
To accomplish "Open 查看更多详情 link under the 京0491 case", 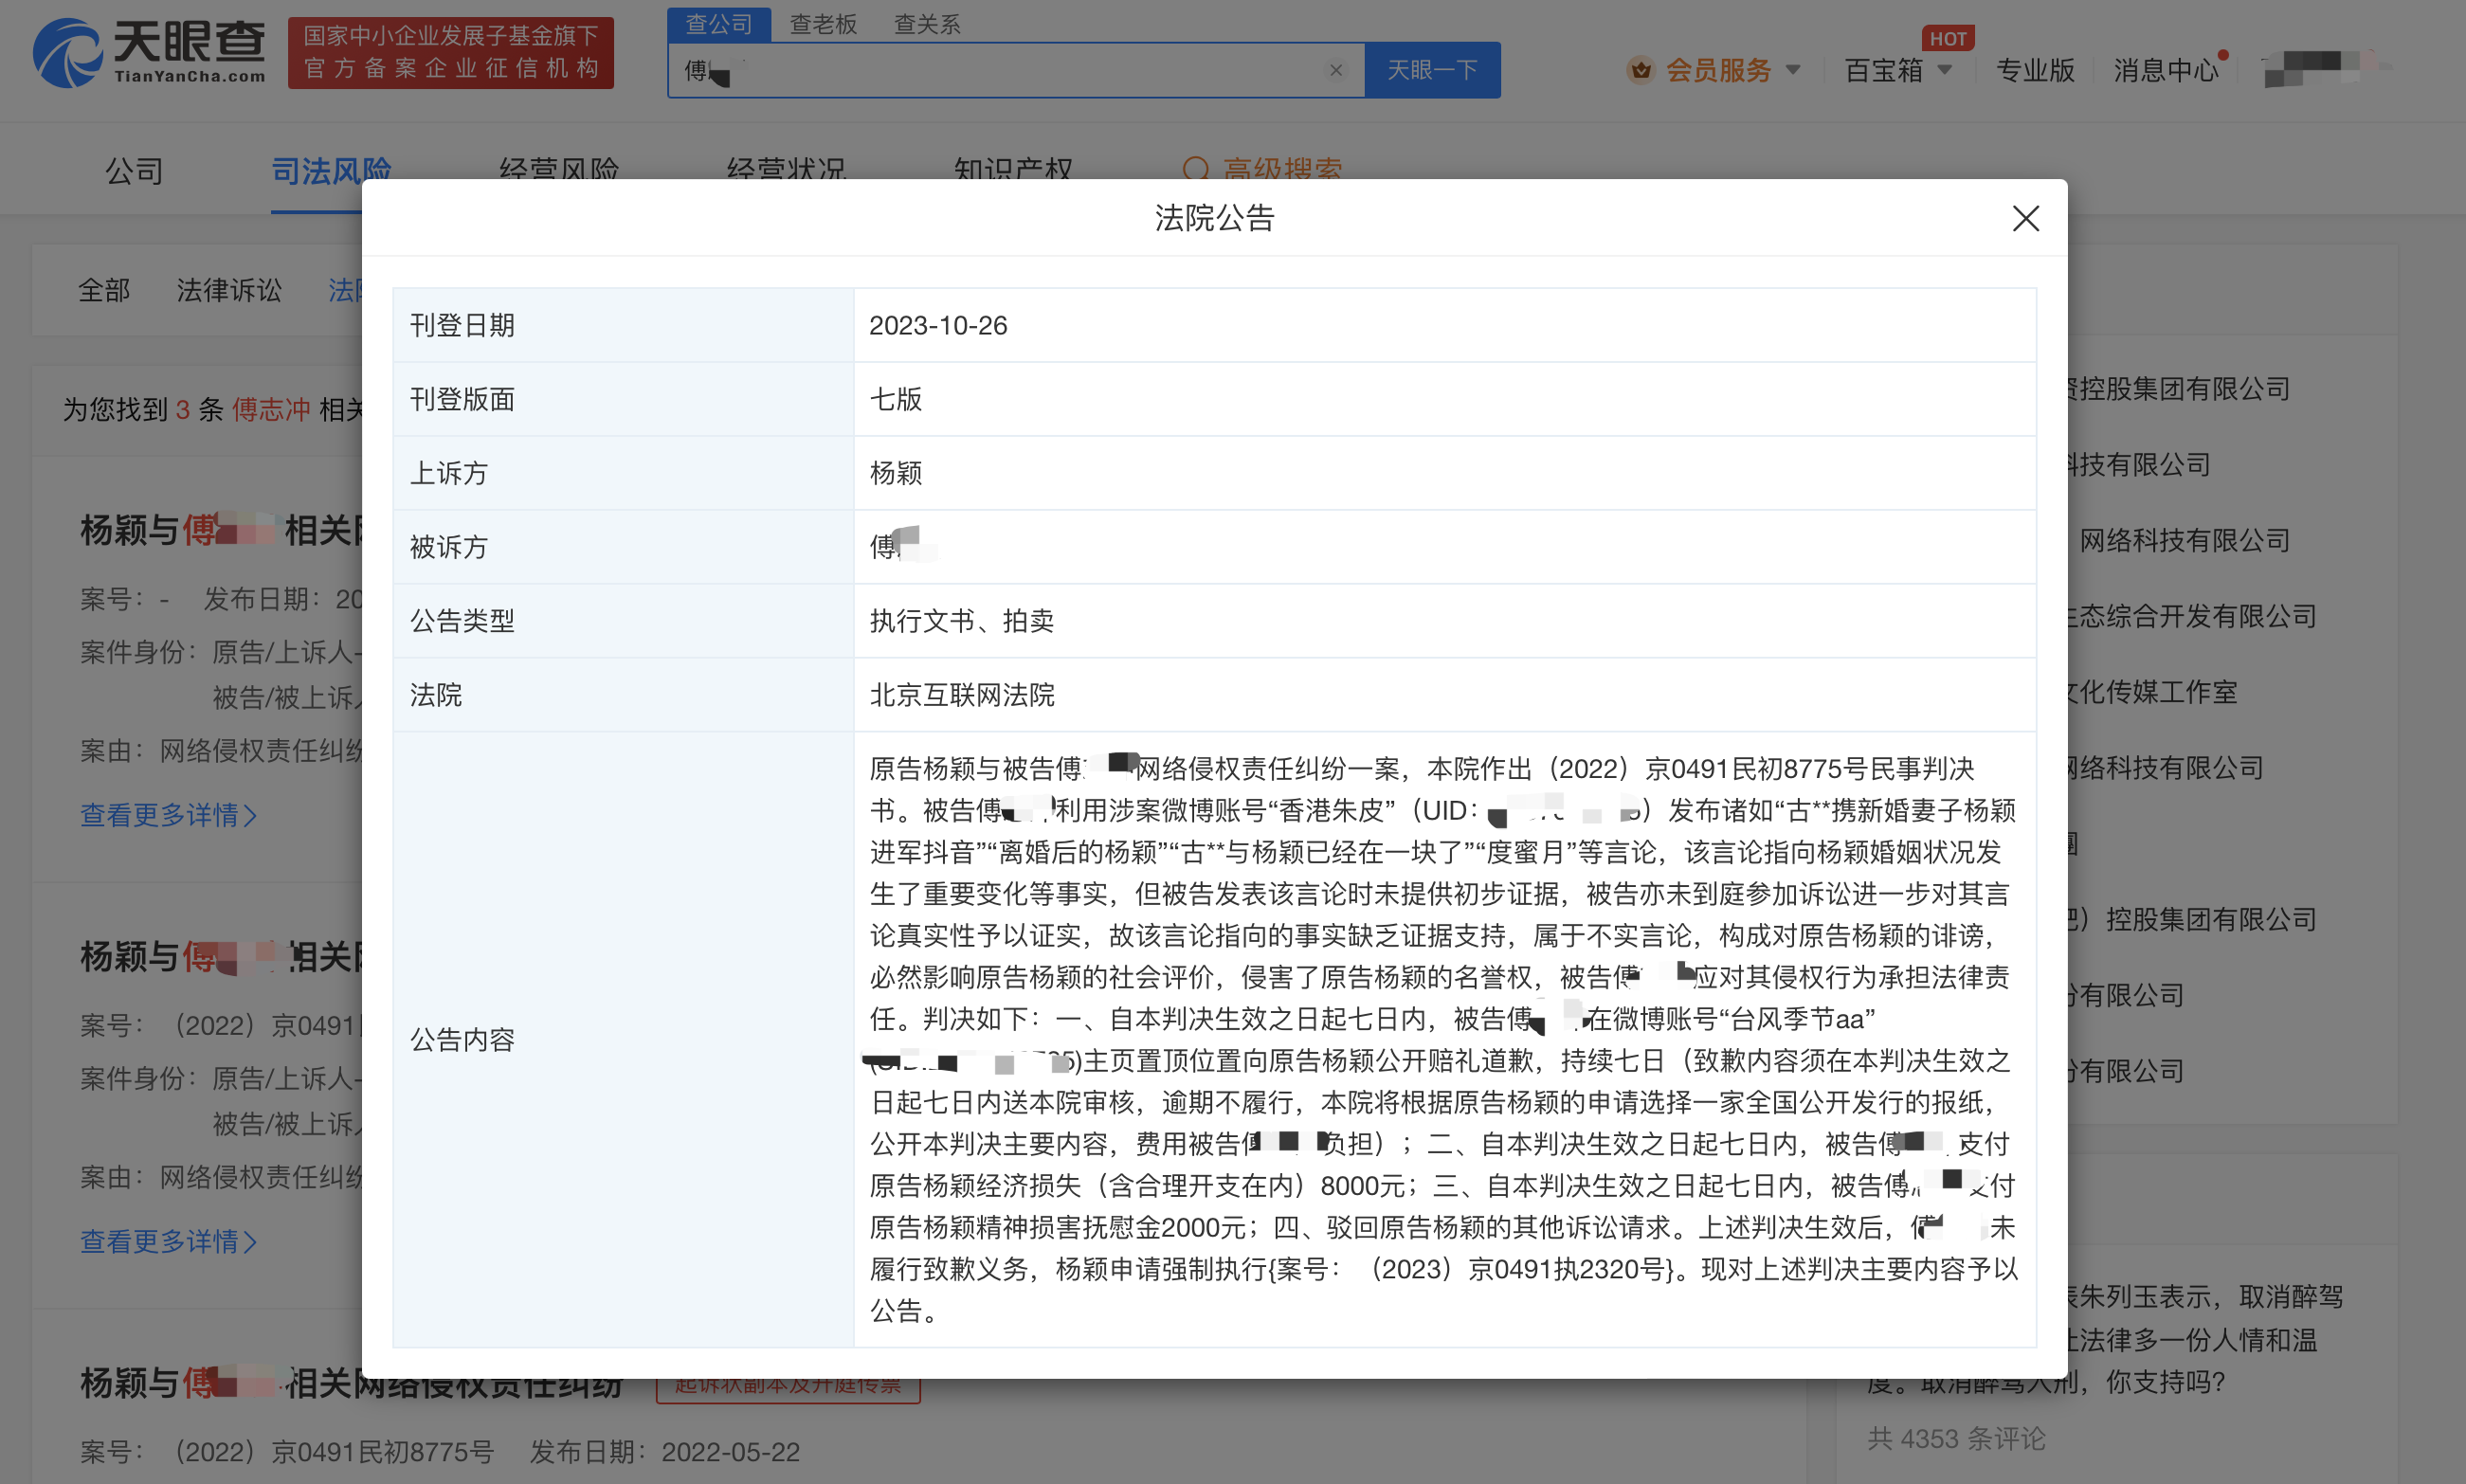I will tap(169, 1241).
